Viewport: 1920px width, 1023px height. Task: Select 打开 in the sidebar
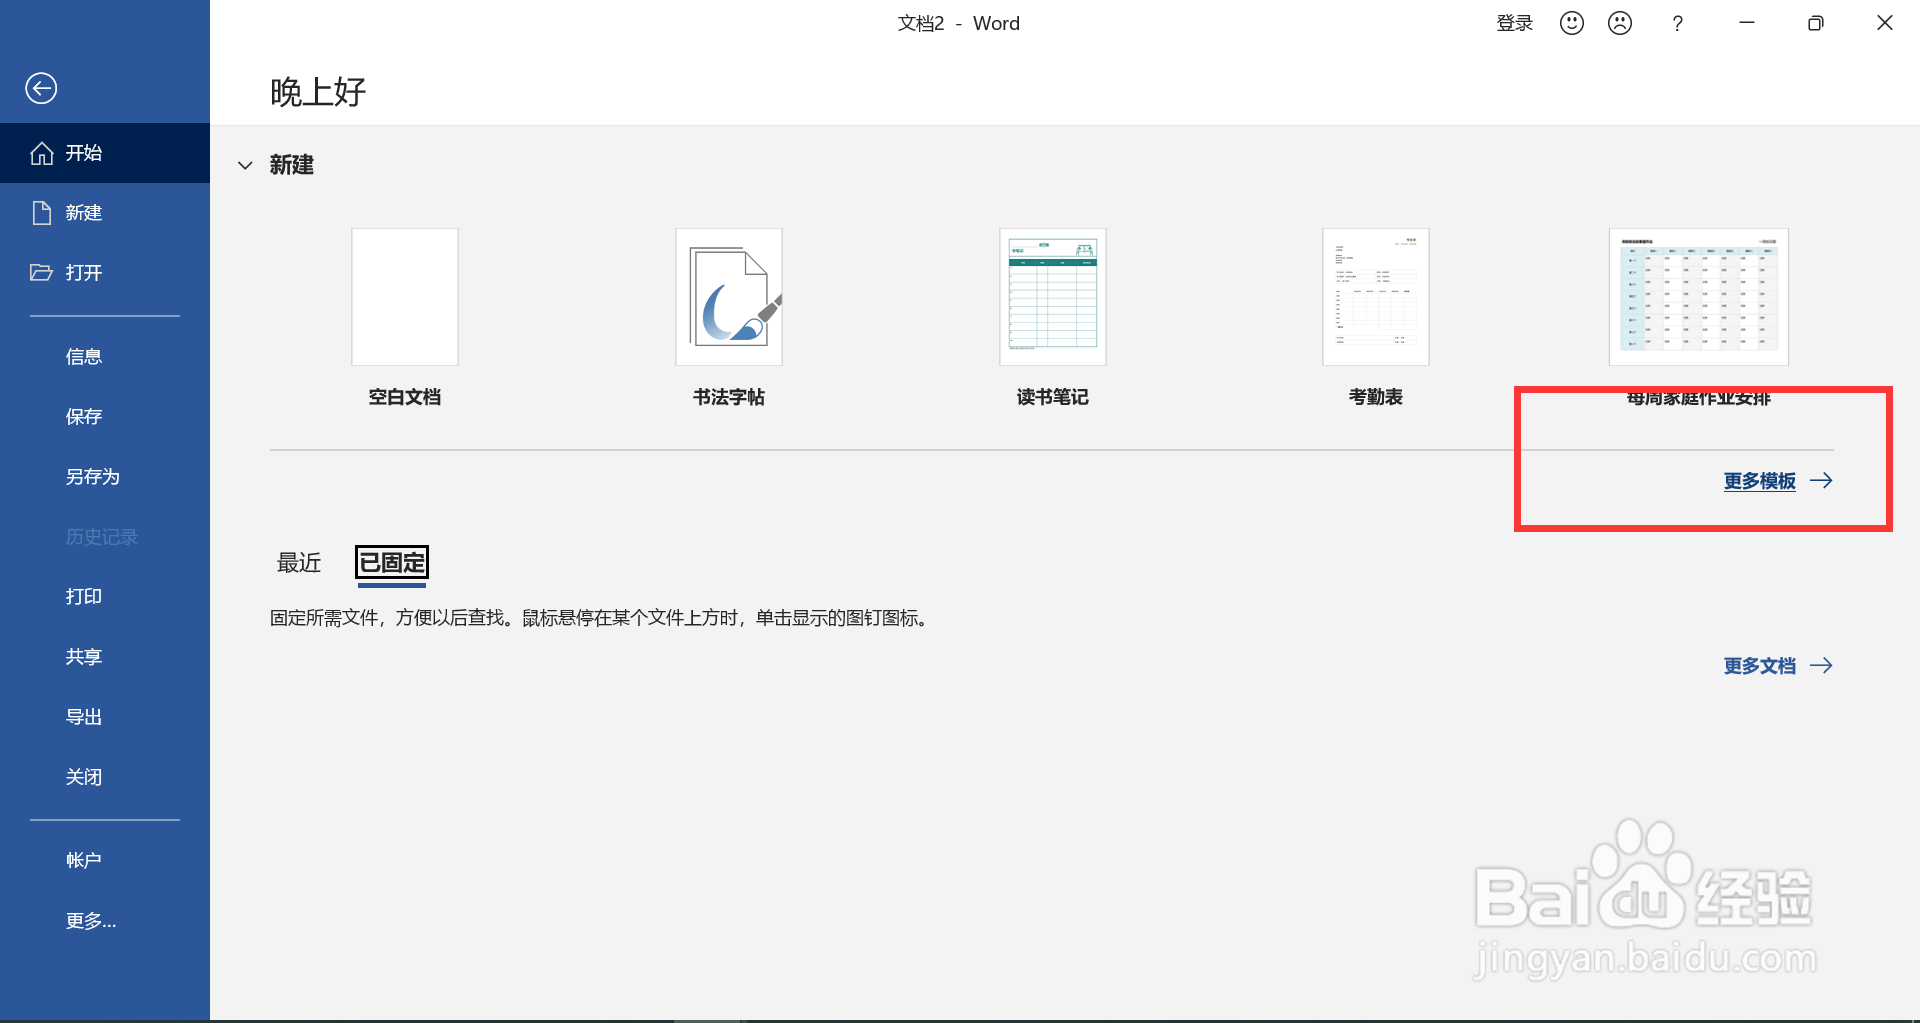coord(105,273)
